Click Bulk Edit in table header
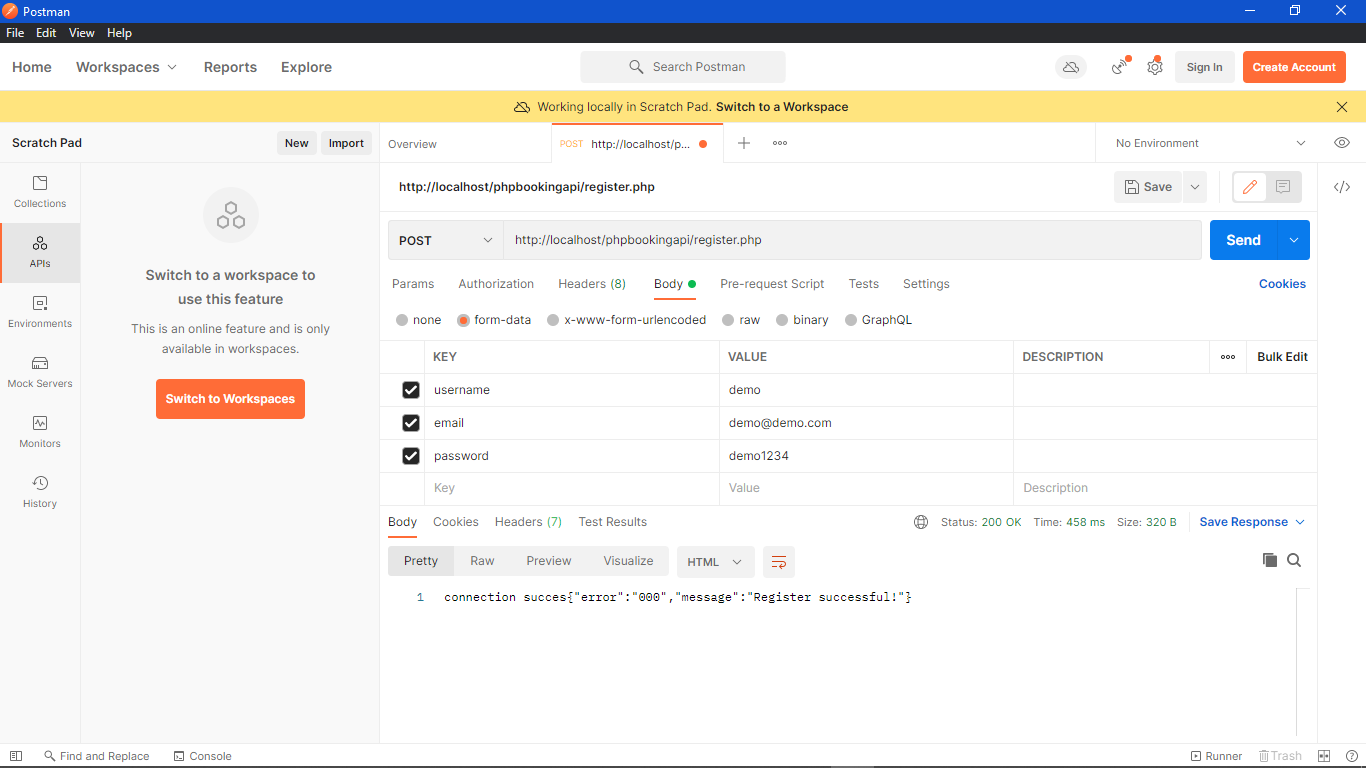The image size is (1366, 768). [1282, 357]
